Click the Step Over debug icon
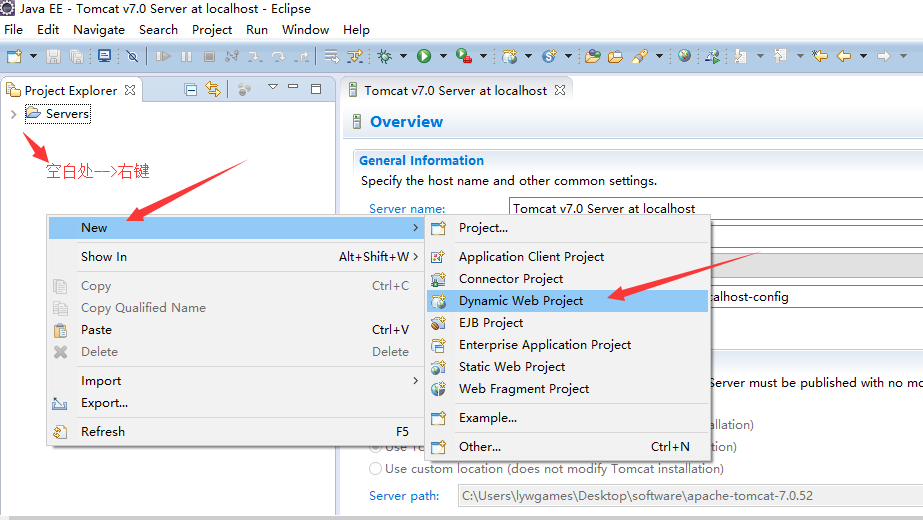923x520 pixels. [278, 57]
